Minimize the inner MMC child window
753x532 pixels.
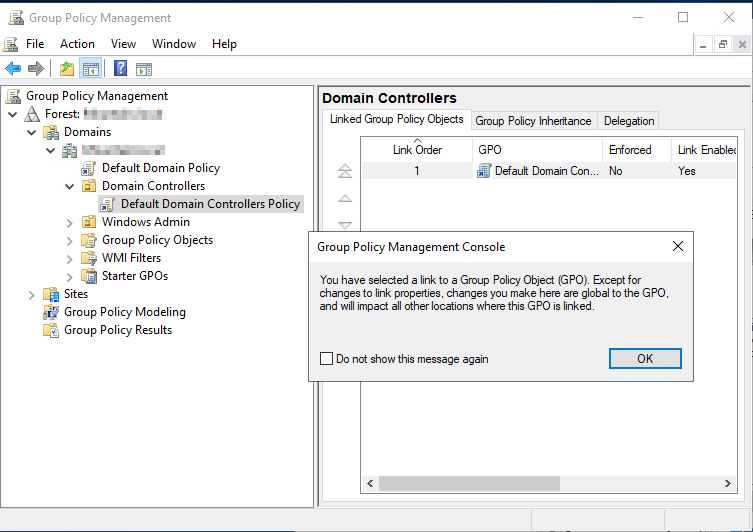click(704, 45)
